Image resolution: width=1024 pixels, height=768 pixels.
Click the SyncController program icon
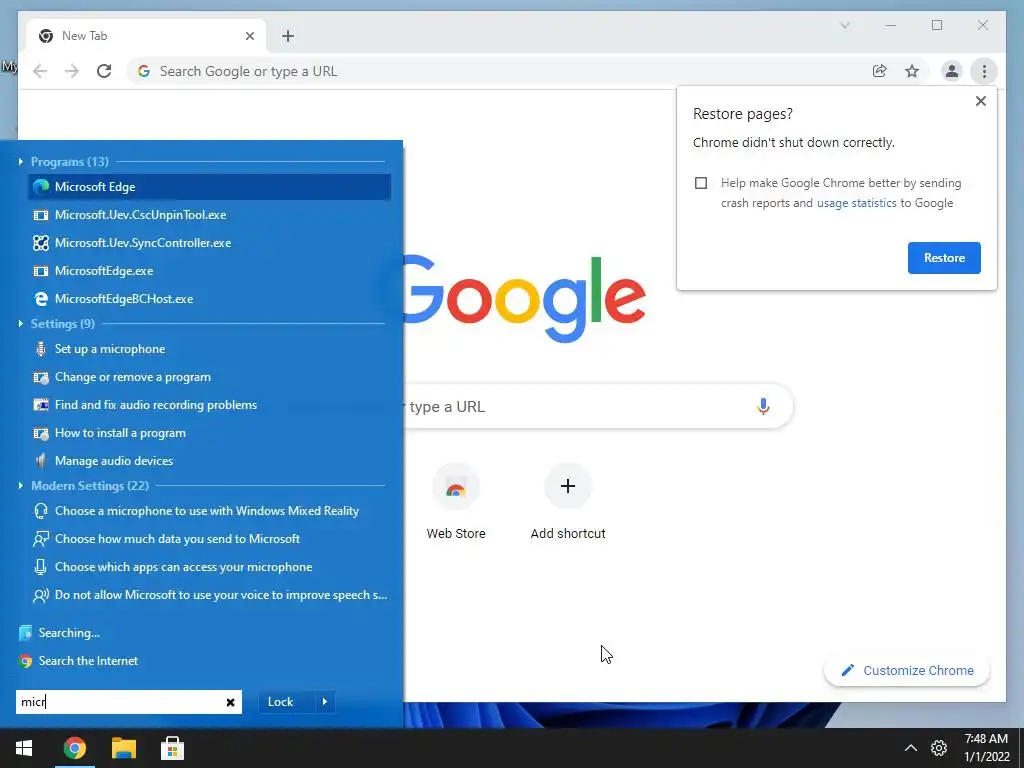(x=41, y=243)
